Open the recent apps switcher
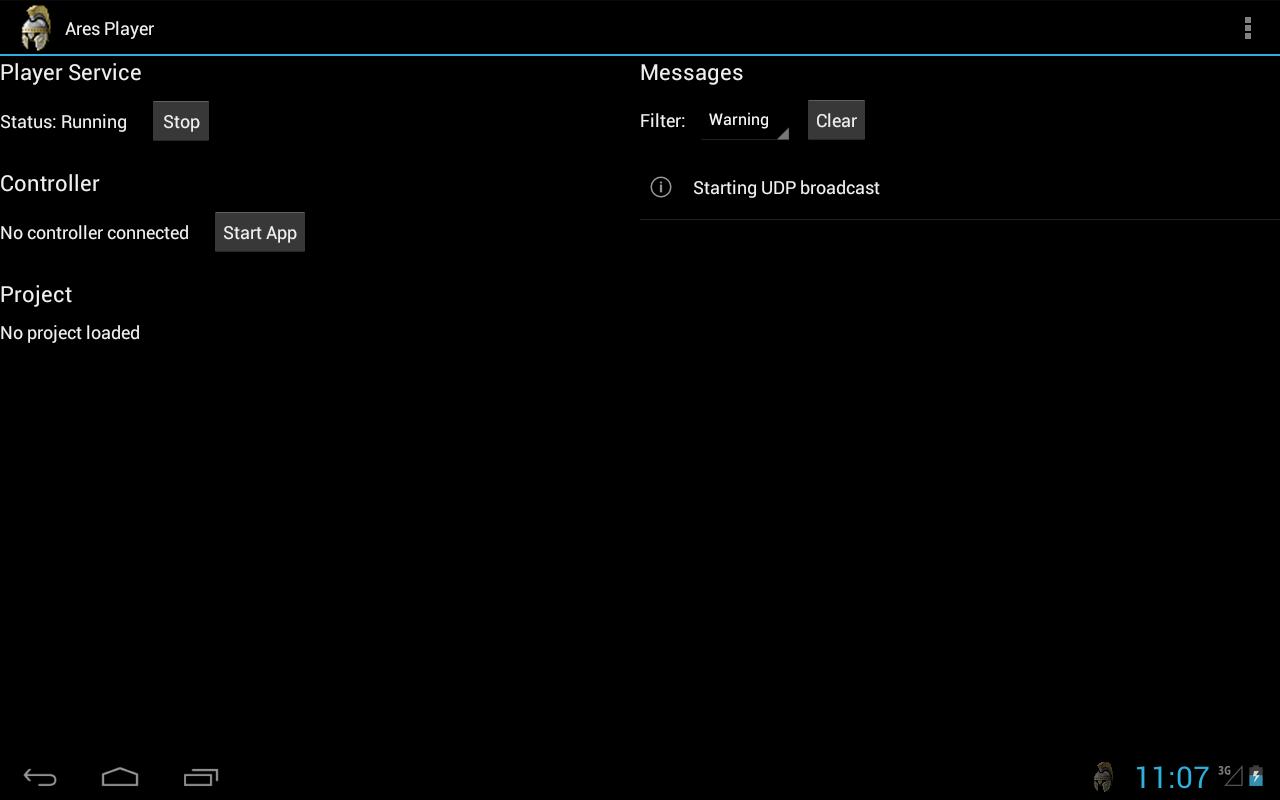This screenshot has width=1280, height=800. (201, 777)
